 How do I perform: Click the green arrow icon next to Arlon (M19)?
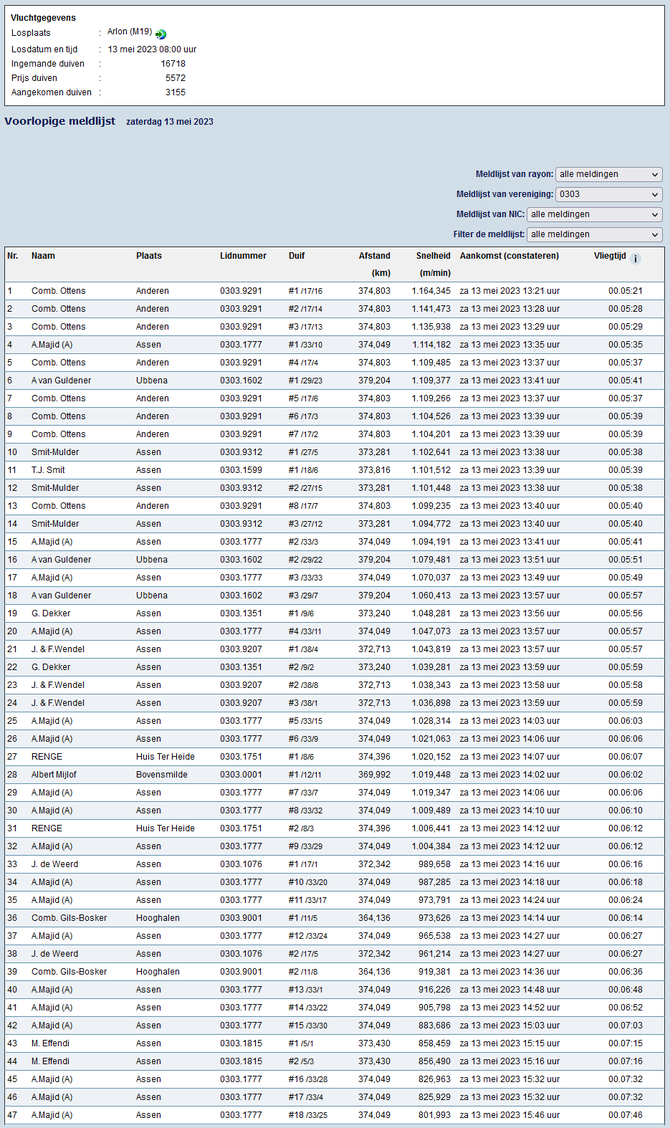point(160,34)
